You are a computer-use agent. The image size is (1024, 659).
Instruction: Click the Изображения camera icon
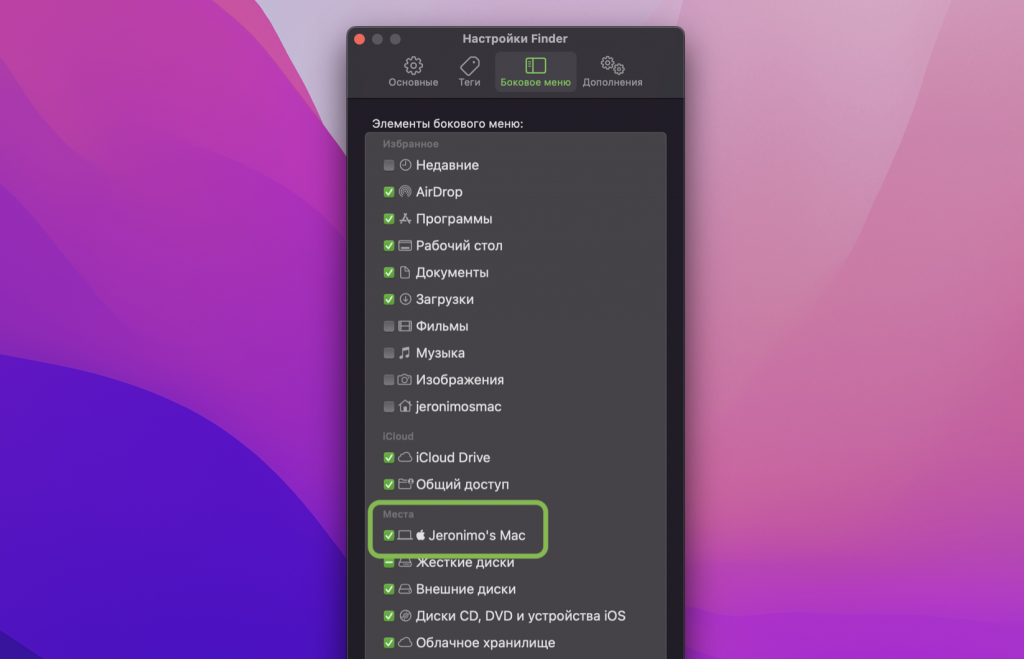[x=405, y=379]
